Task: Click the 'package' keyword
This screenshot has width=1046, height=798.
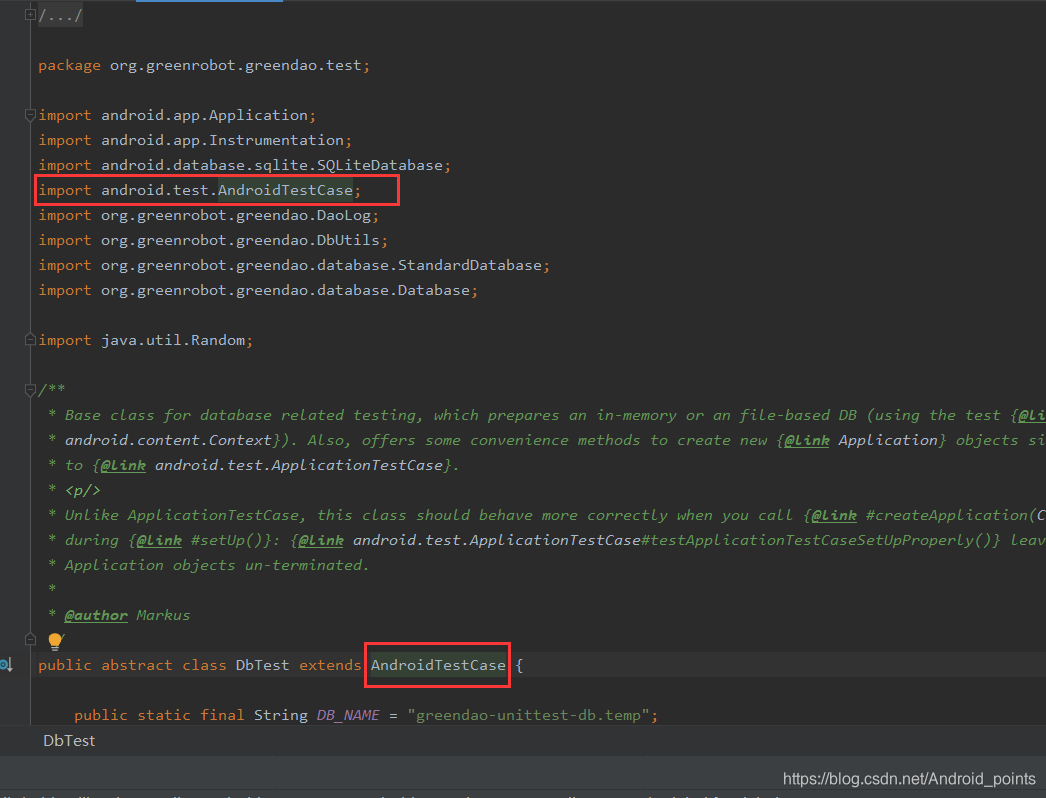Action: tap(69, 65)
